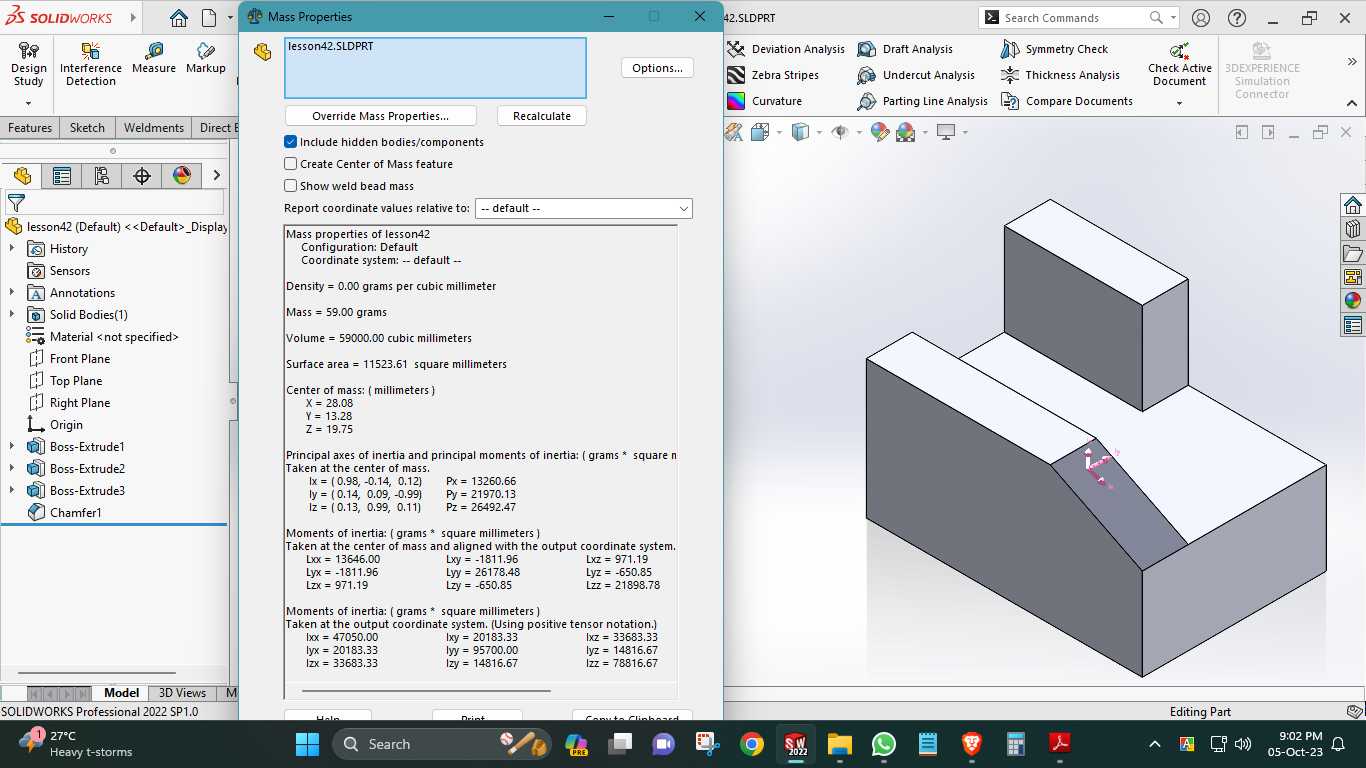Open Symmetry Check
This screenshot has height=768, width=1366.
1054,49
